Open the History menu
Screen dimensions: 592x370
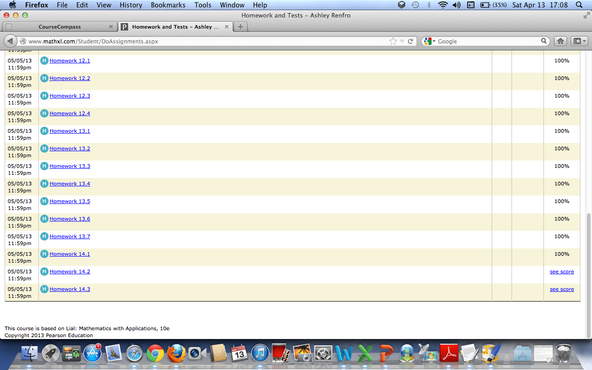tap(131, 5)
